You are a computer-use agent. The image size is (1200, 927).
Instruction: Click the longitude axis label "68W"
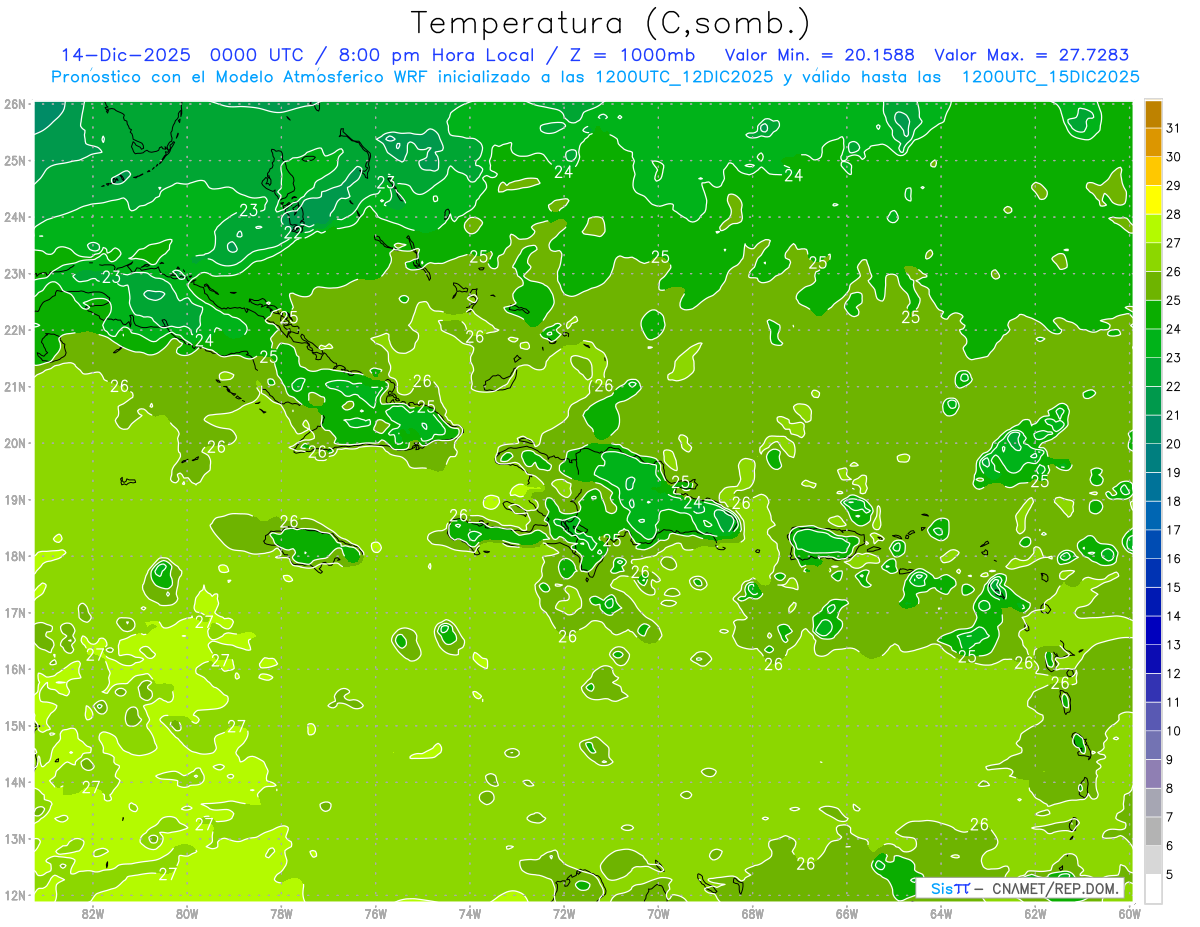[x=752, y=913]
